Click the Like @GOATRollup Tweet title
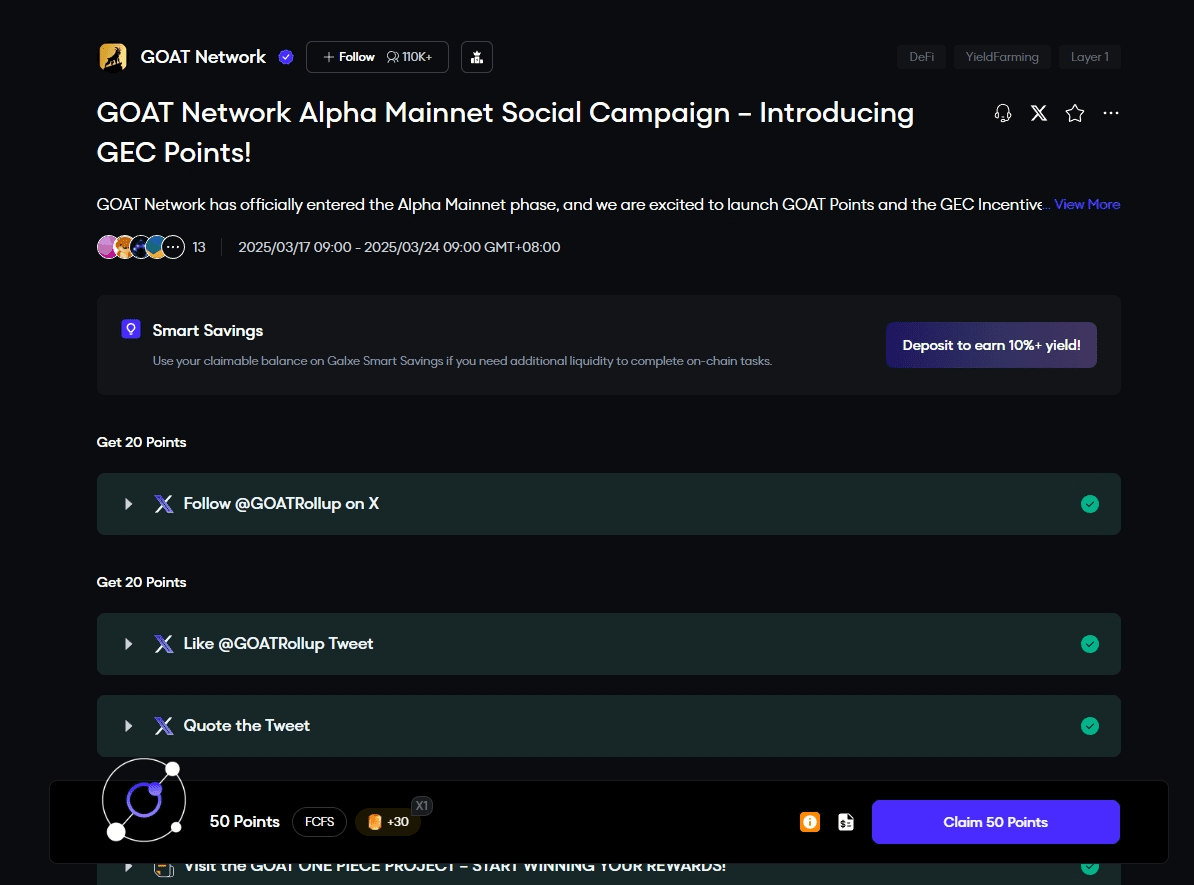1194x885 pixels. click(278, 644)
